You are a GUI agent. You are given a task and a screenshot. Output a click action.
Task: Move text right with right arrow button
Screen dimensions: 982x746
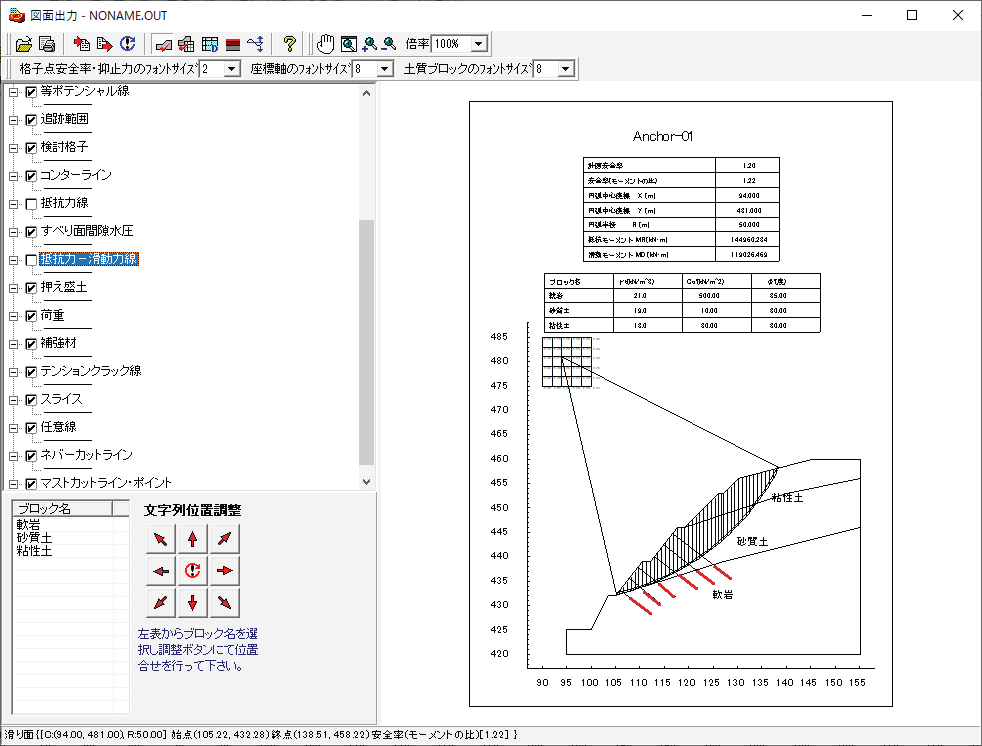(226, 572)
